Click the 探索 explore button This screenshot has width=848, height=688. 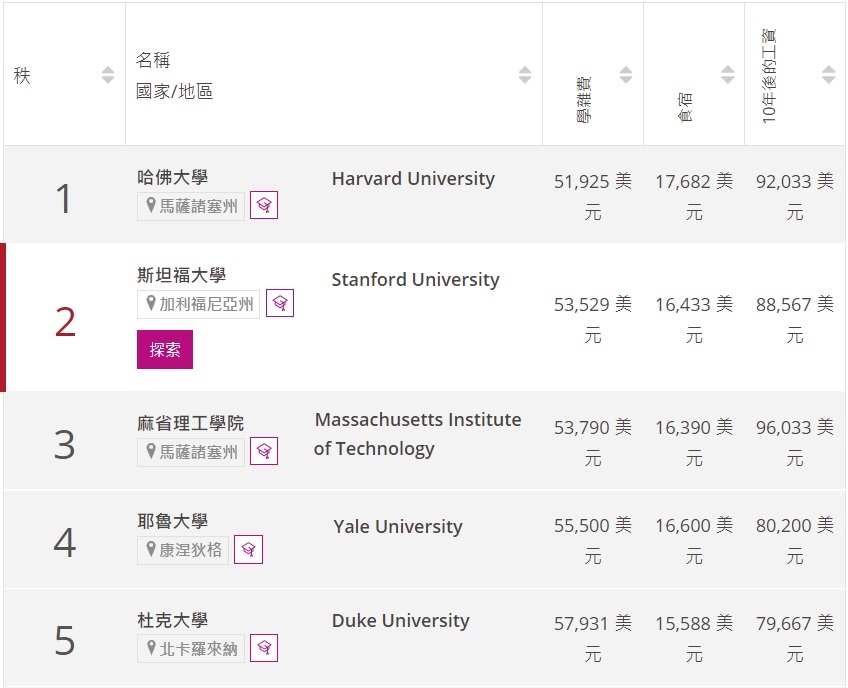pyautogui.click(x=165, y=349)
